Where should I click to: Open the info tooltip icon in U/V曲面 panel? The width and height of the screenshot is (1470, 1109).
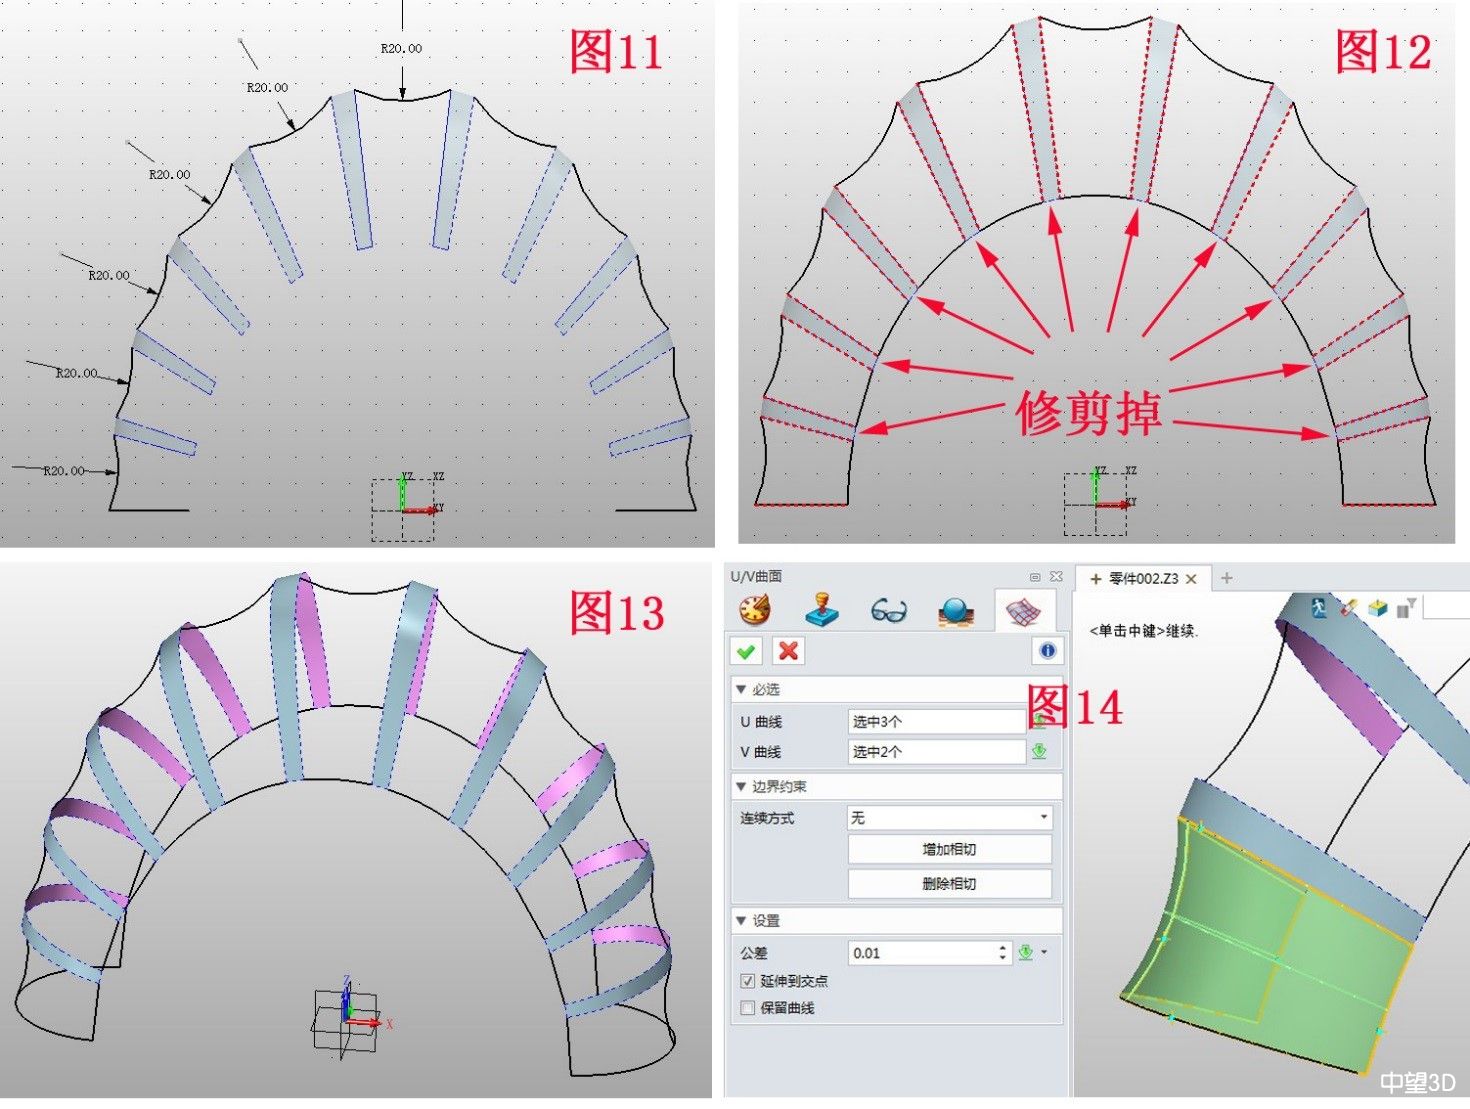(x=1047, y=650)
